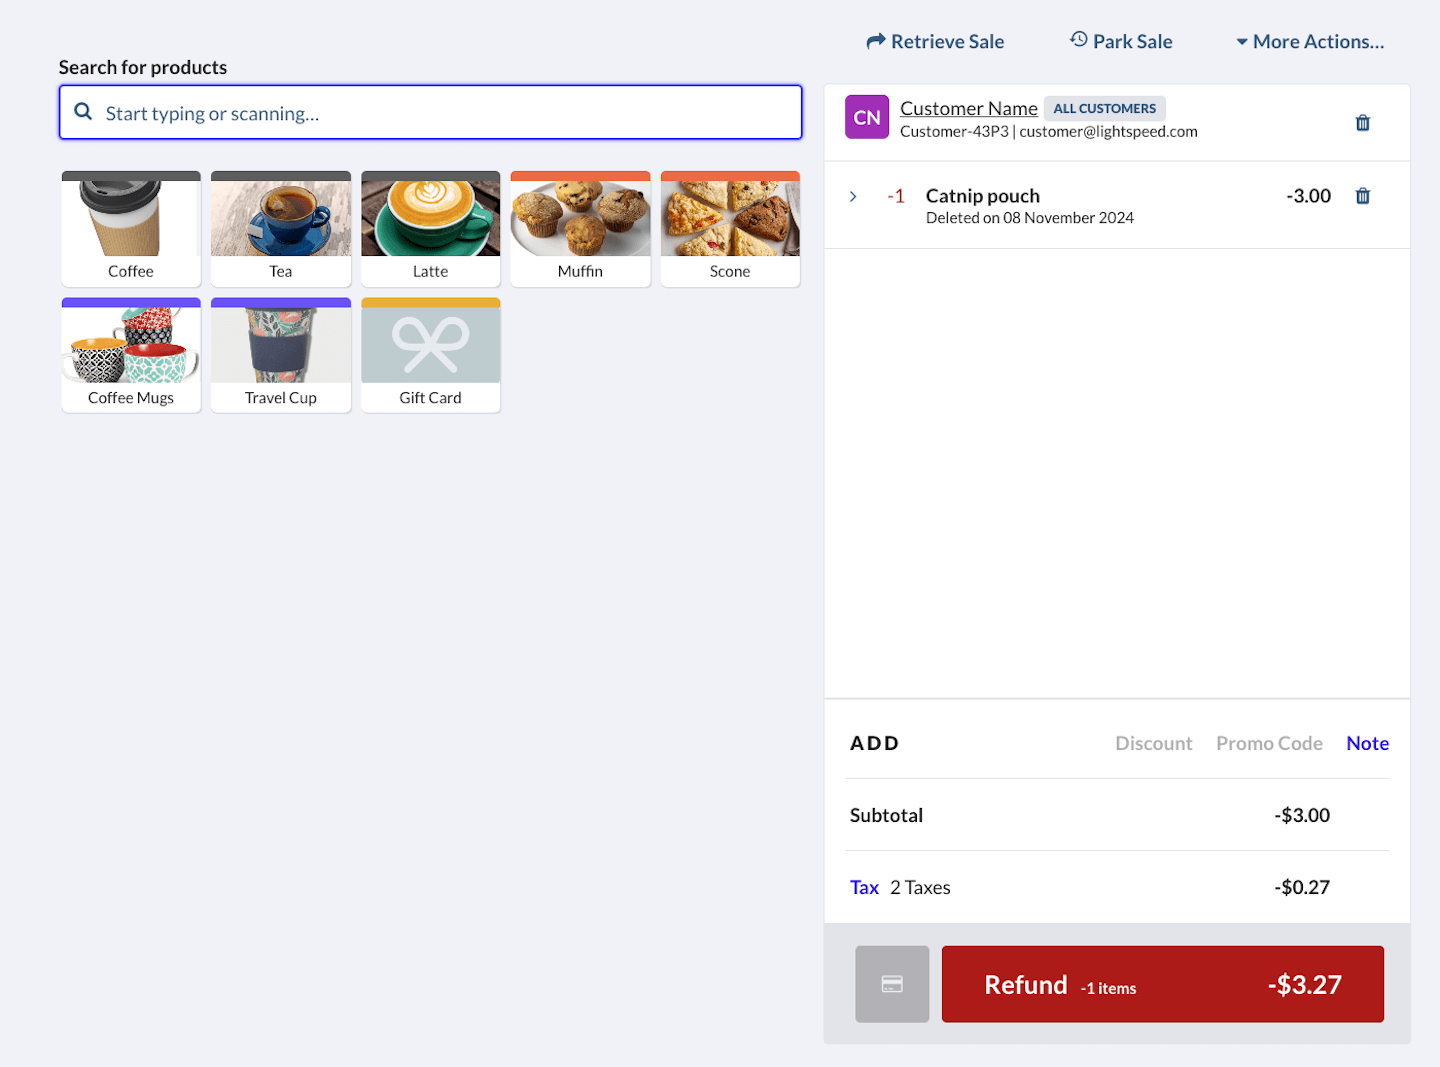Click the customer trash icon to remove customer

pyautogui.click(x=1362, y=123)
